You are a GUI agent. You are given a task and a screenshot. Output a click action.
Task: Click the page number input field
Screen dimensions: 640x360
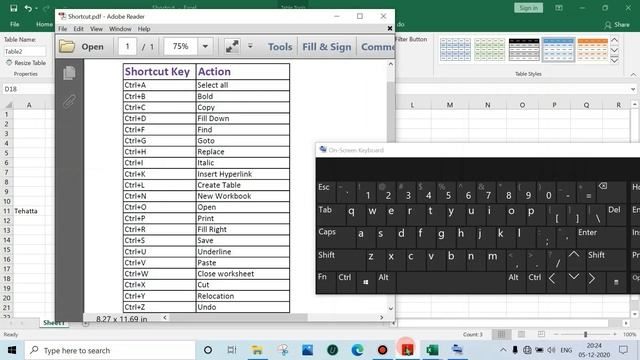coord(127,47)
